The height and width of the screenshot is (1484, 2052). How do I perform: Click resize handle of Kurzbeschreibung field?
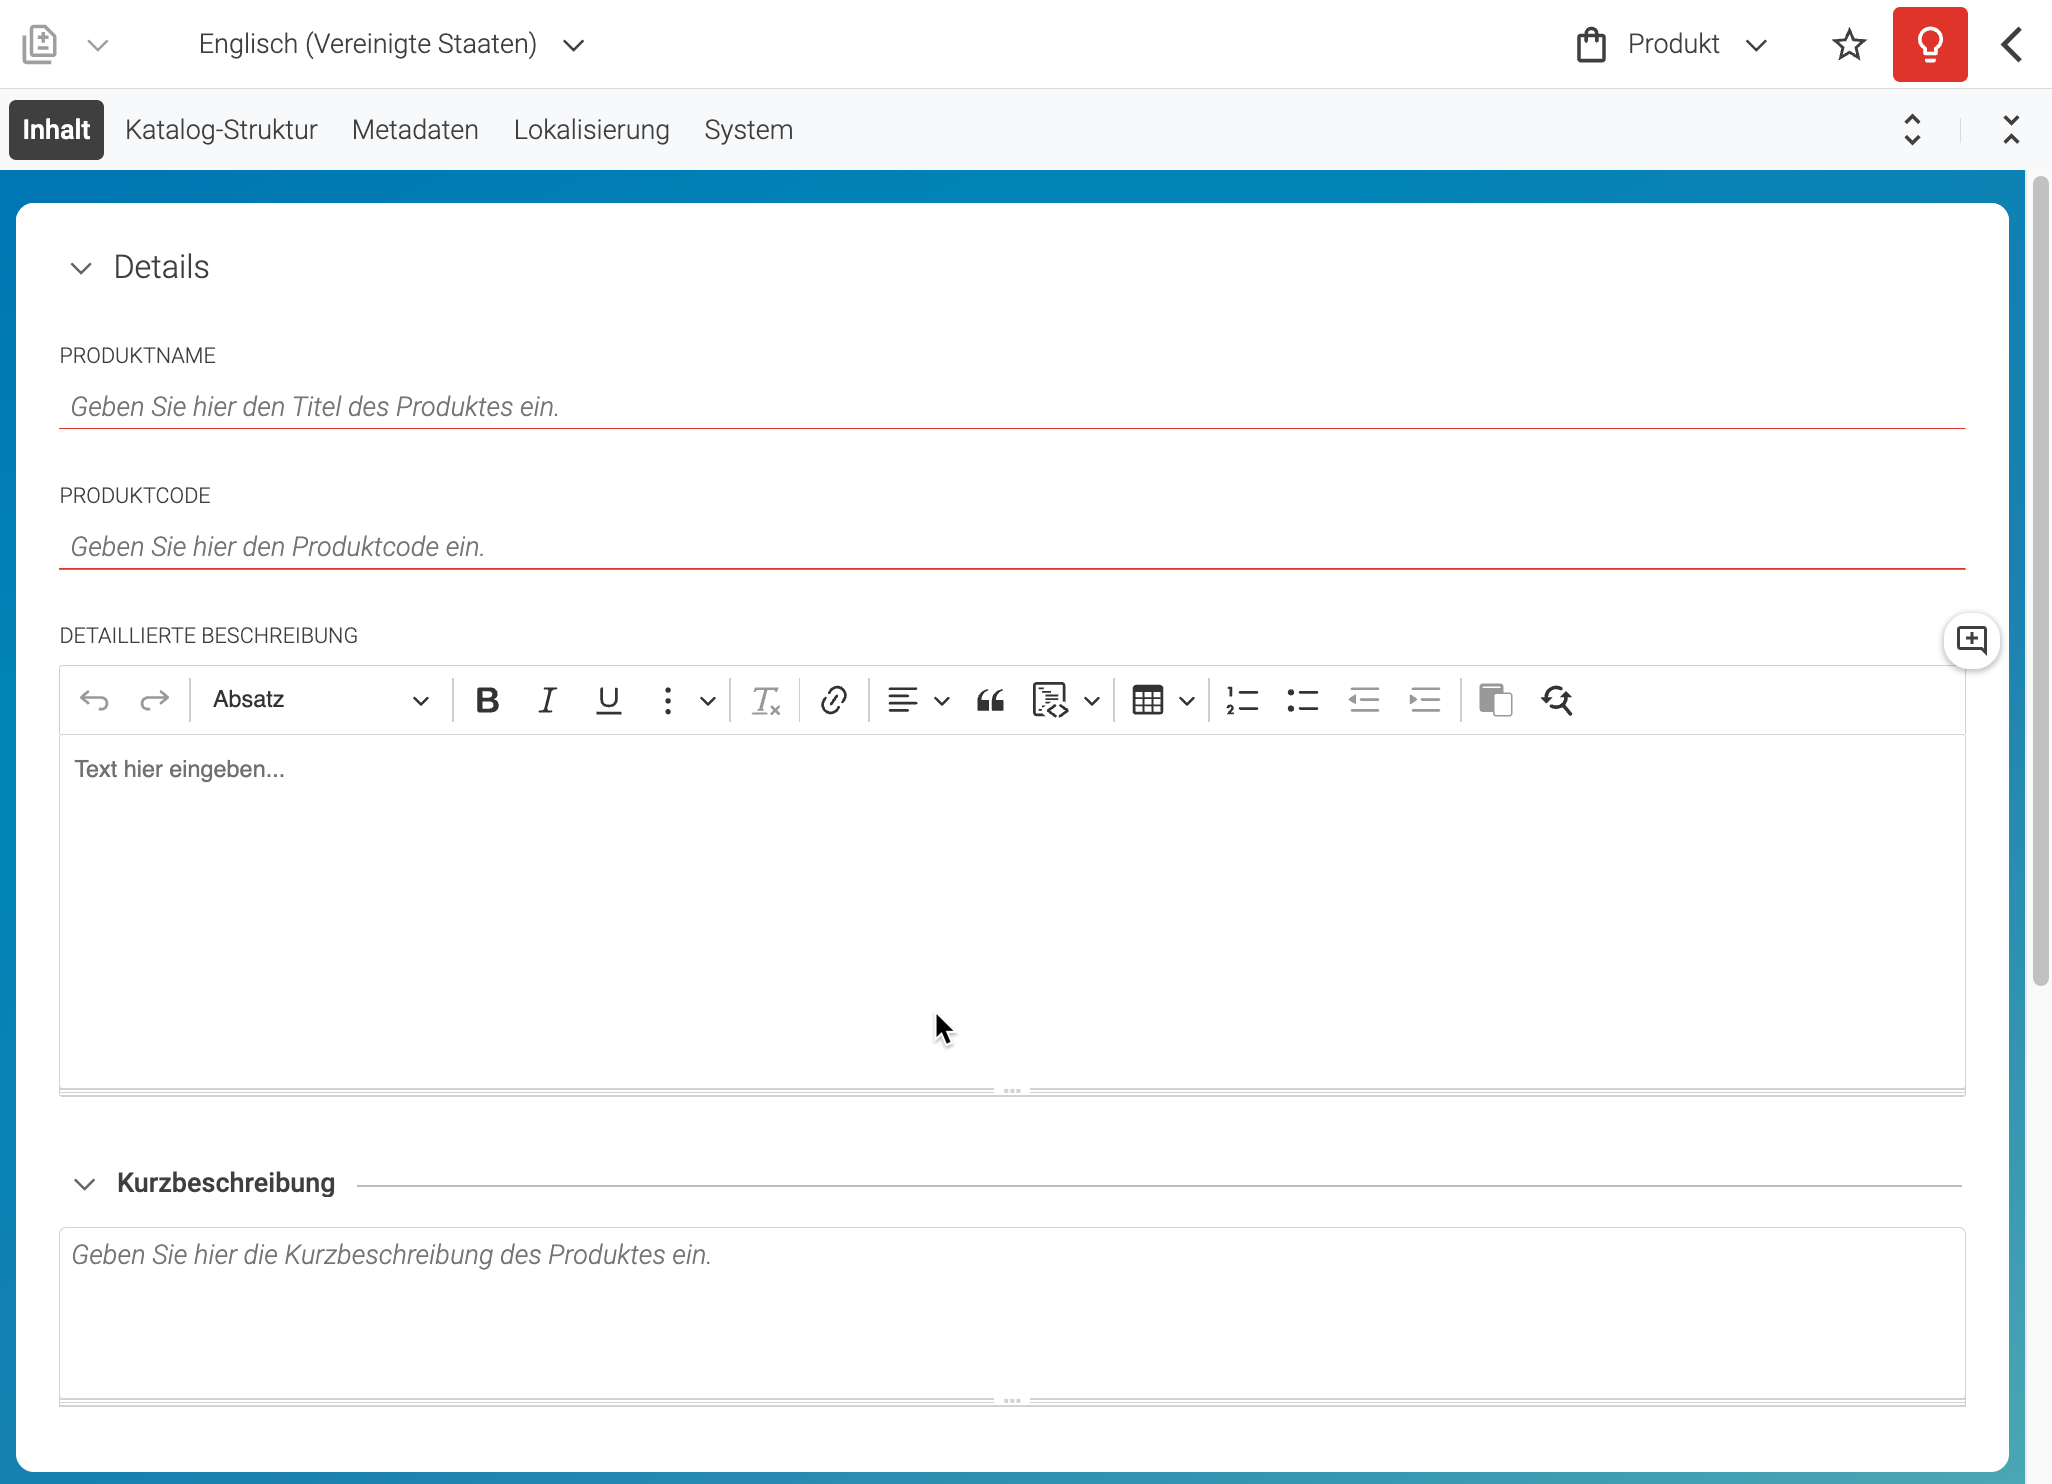click(x=1012, y=1401)
